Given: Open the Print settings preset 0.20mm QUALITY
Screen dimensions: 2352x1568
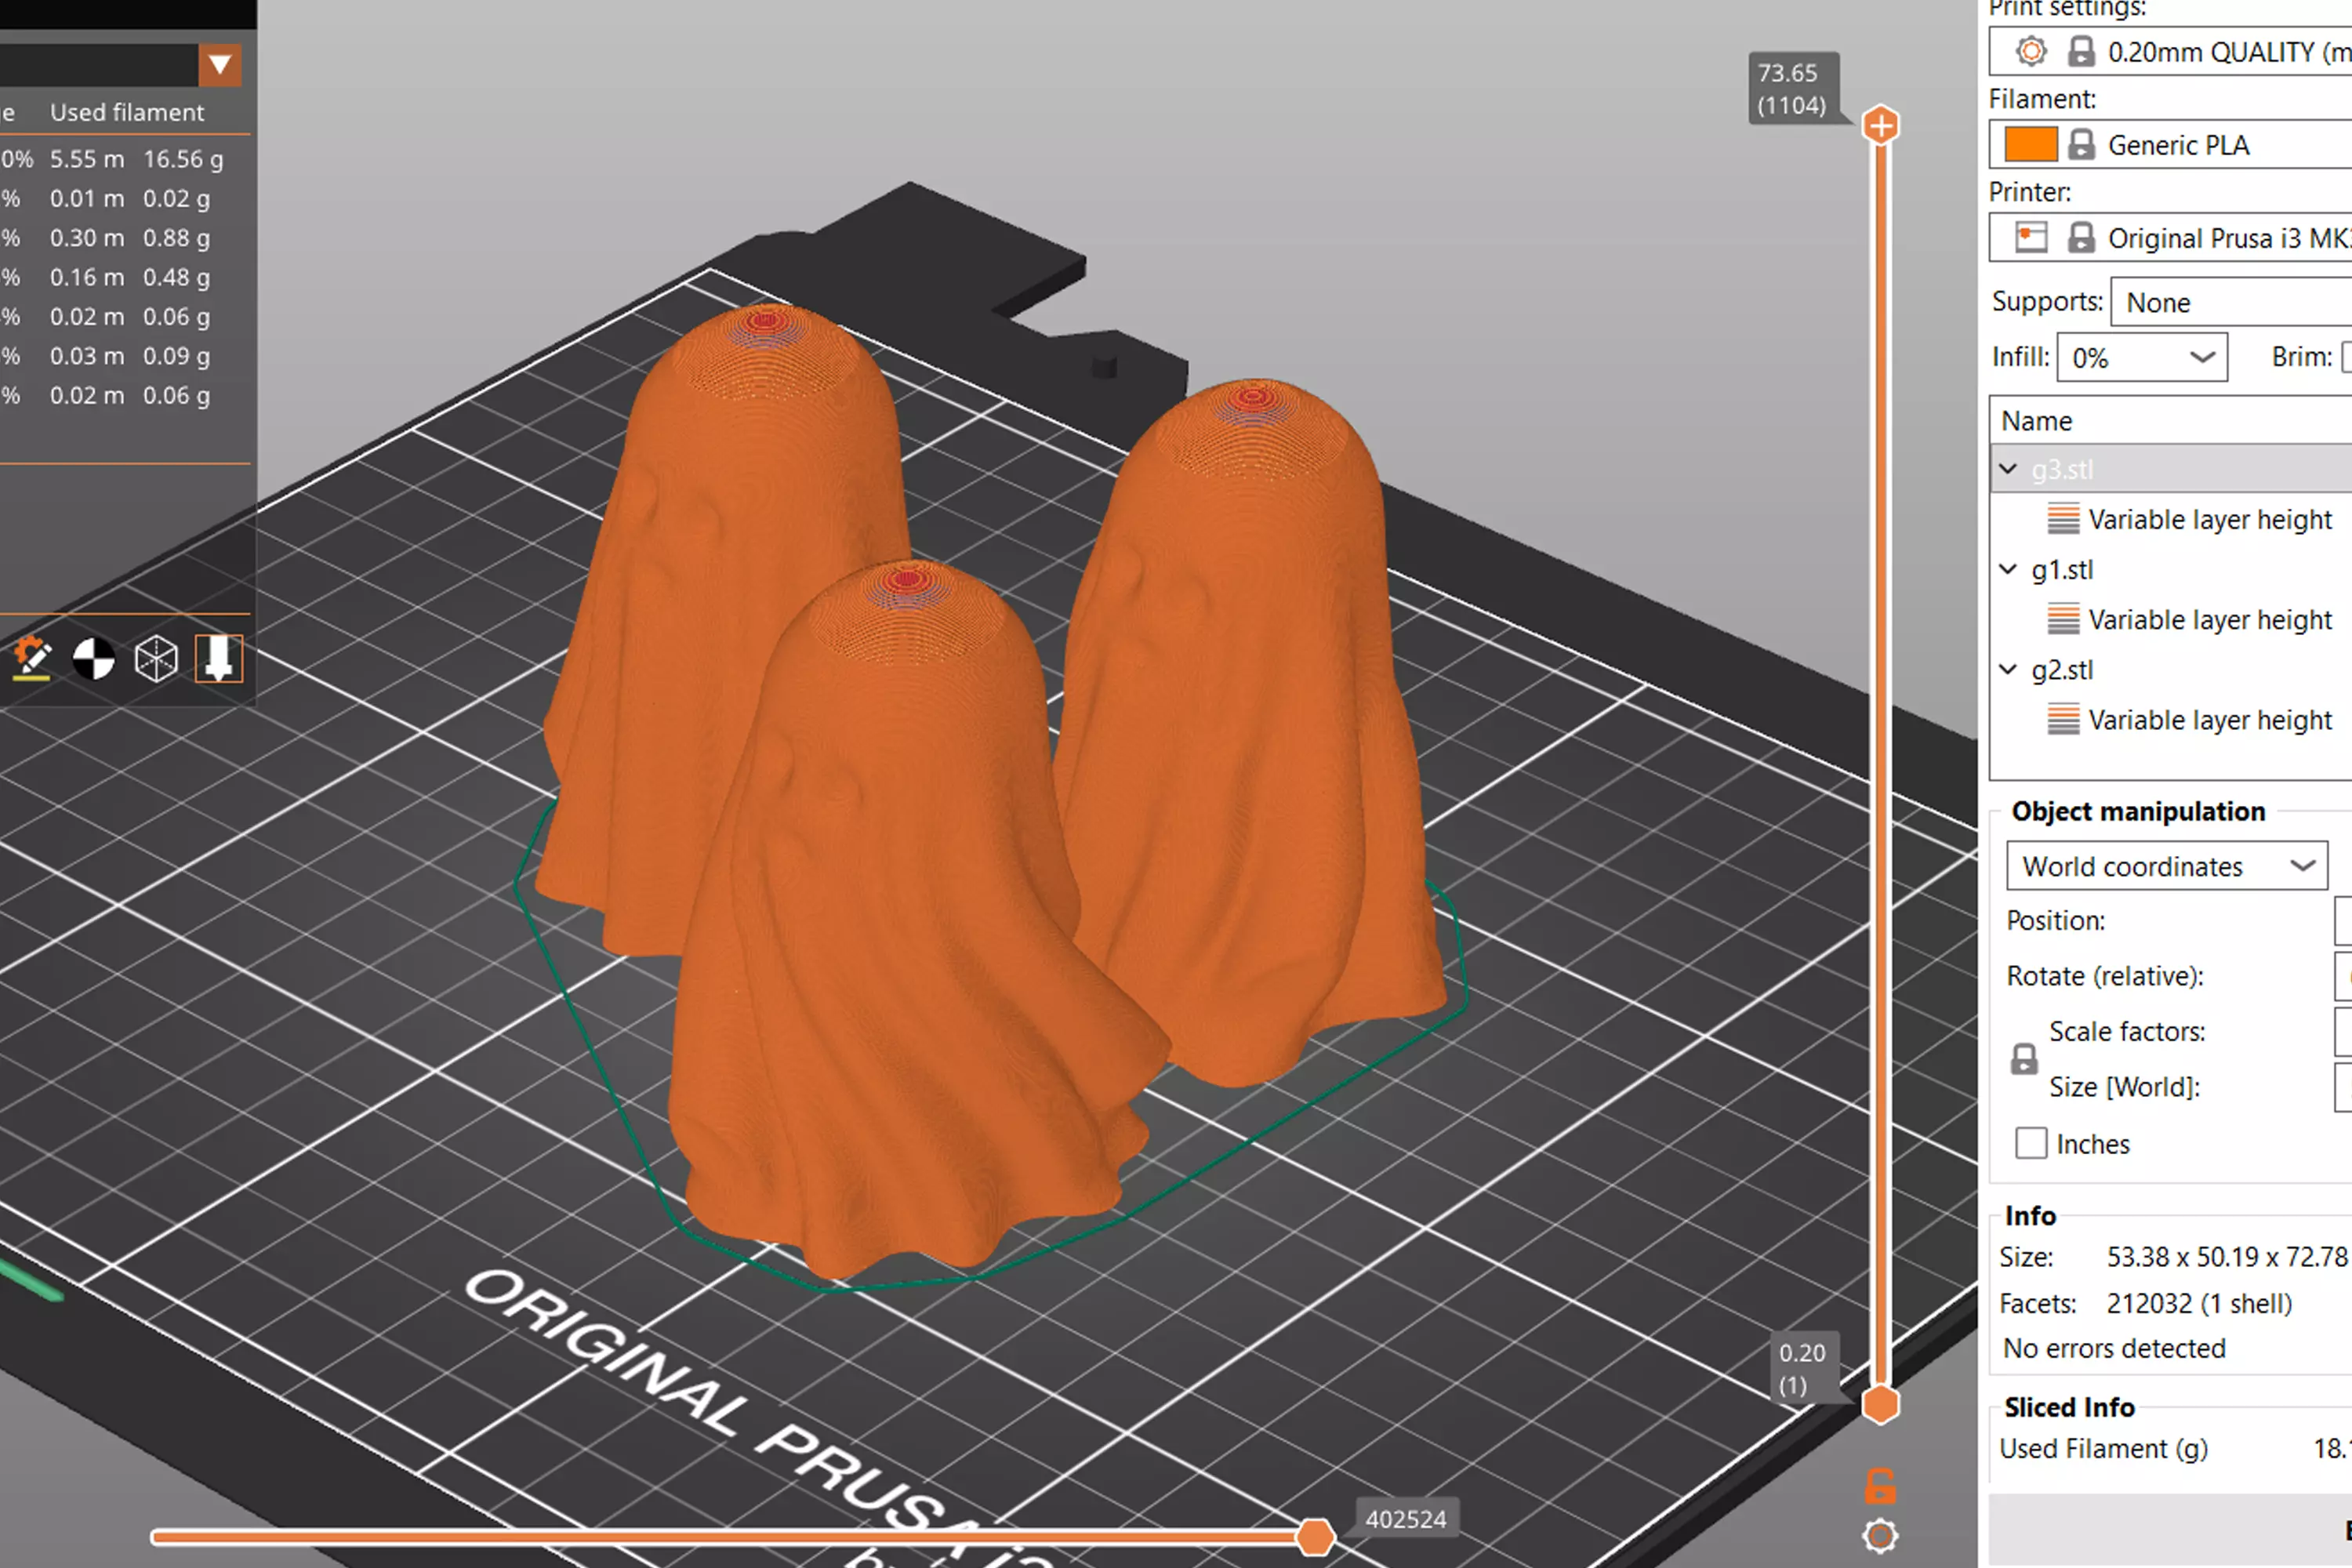Looking at the screenshot, I should 2170,51.
